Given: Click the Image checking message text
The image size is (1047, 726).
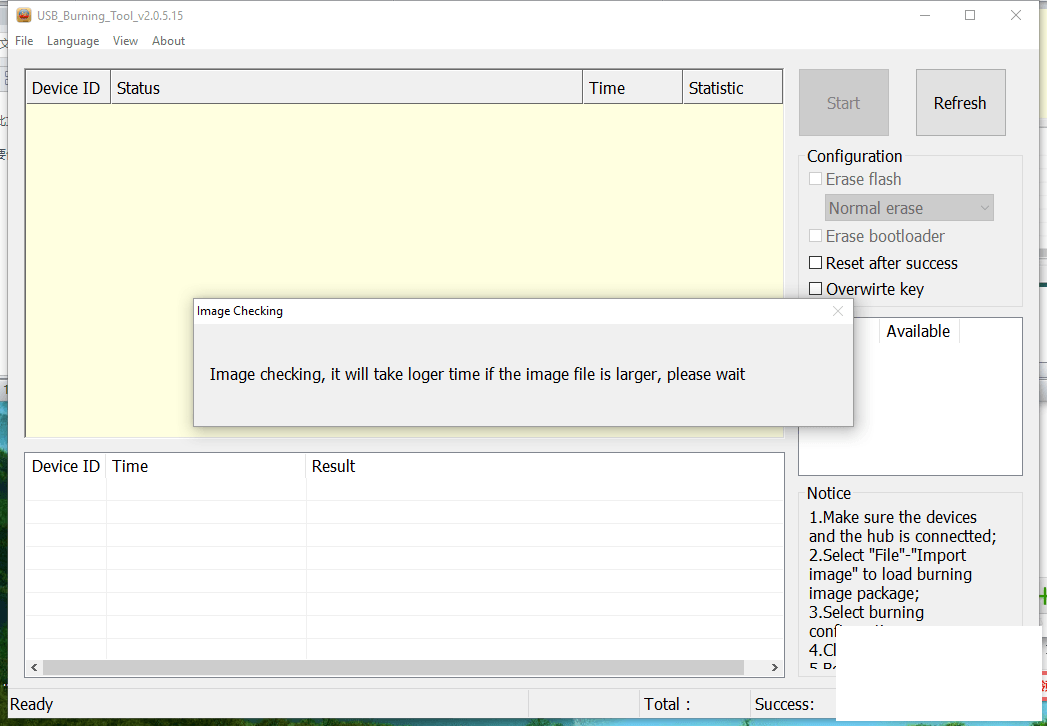Looking at the screenshot, I should (477, 375).
